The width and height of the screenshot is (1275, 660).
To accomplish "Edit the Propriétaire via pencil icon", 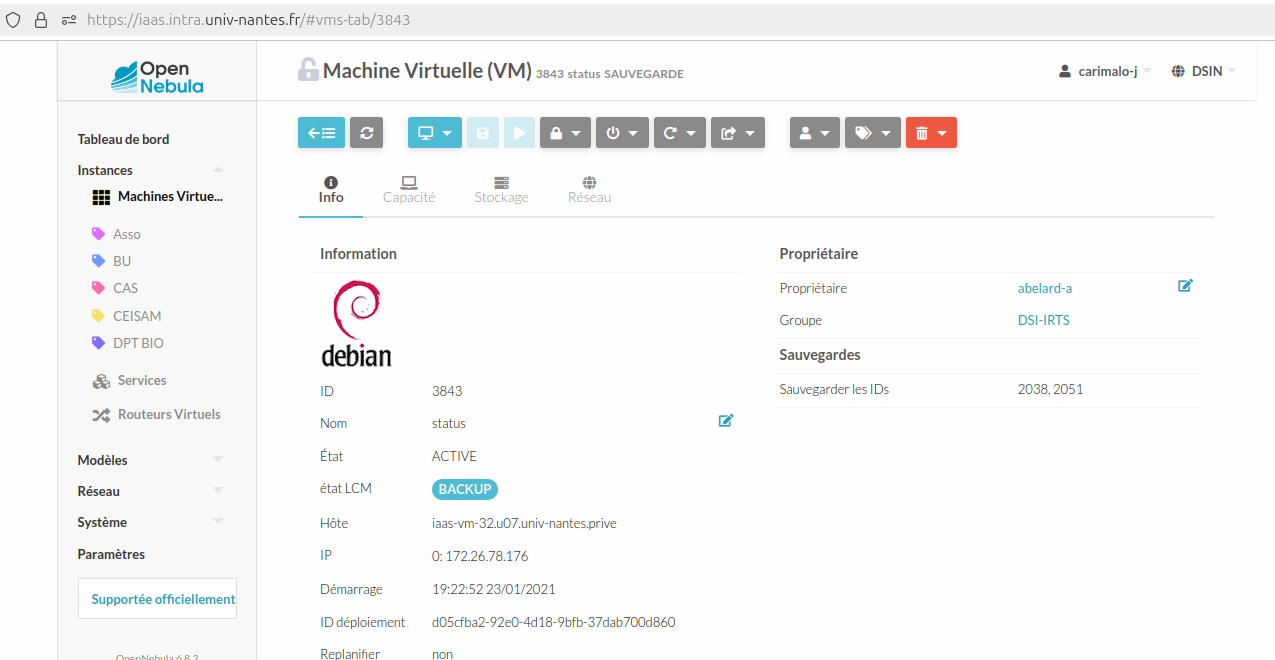I will click(x=1185, y=285).
